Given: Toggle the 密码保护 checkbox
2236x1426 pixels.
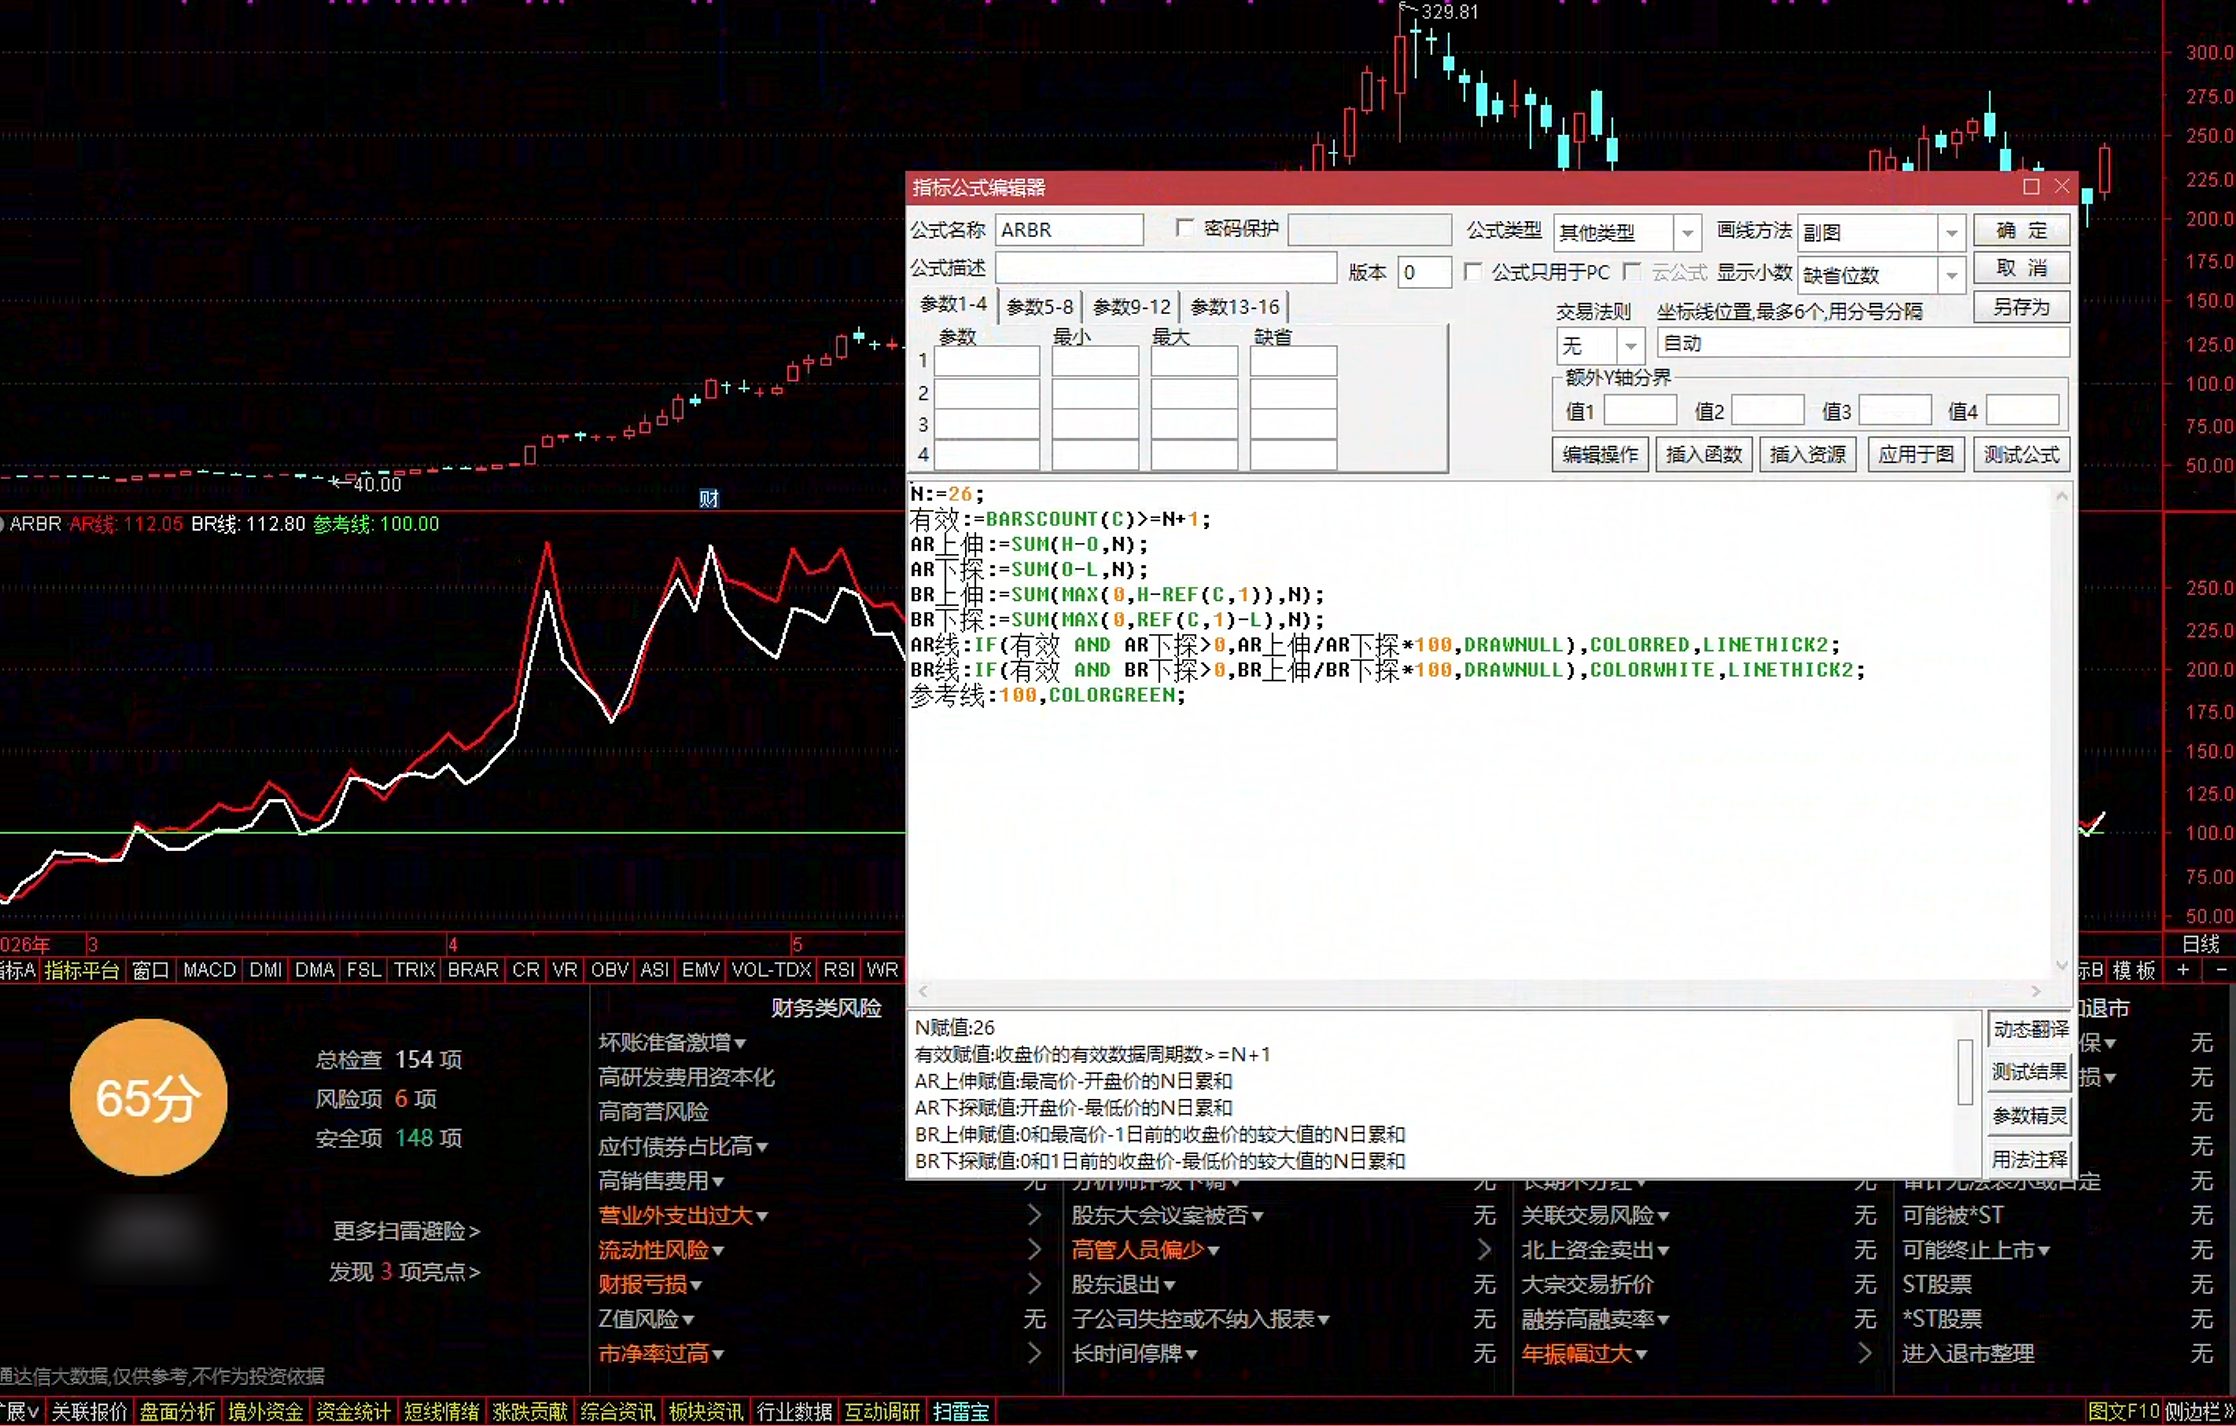Looking at the screenshot, I should [x=1185, y=228].
